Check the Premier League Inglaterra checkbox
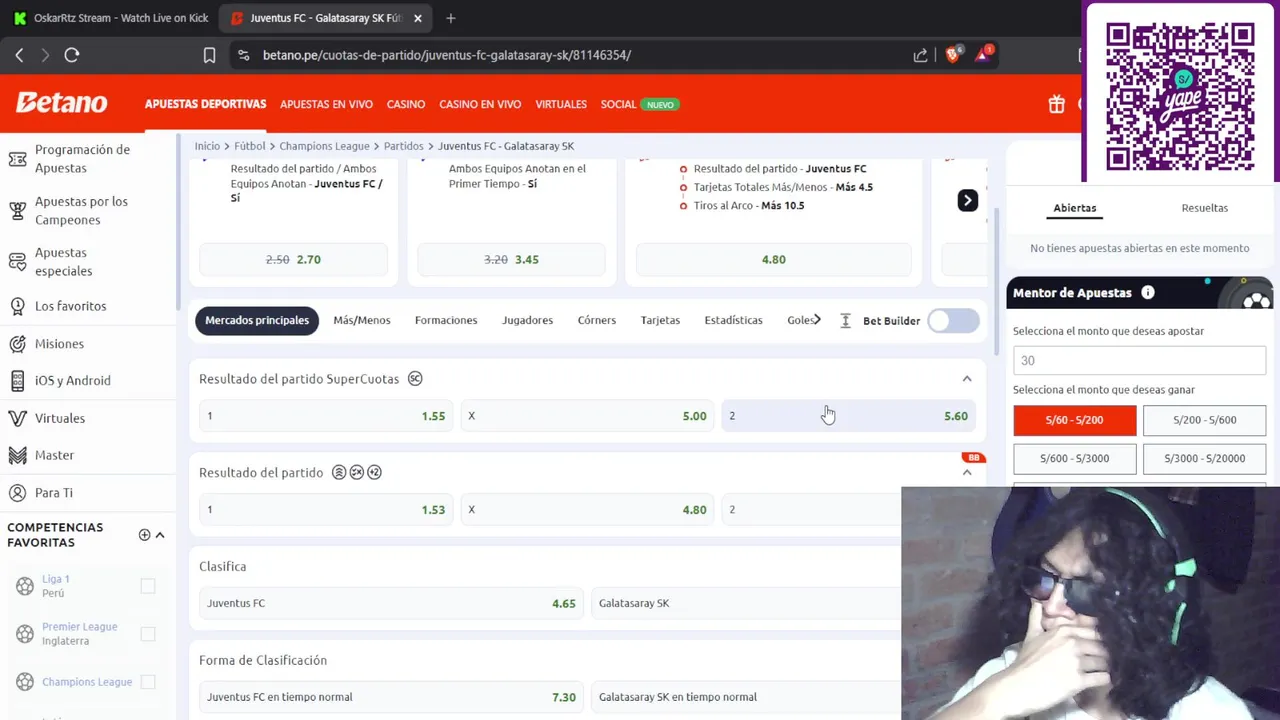This screenshot has height=720, width=1280. click(148, 634)
